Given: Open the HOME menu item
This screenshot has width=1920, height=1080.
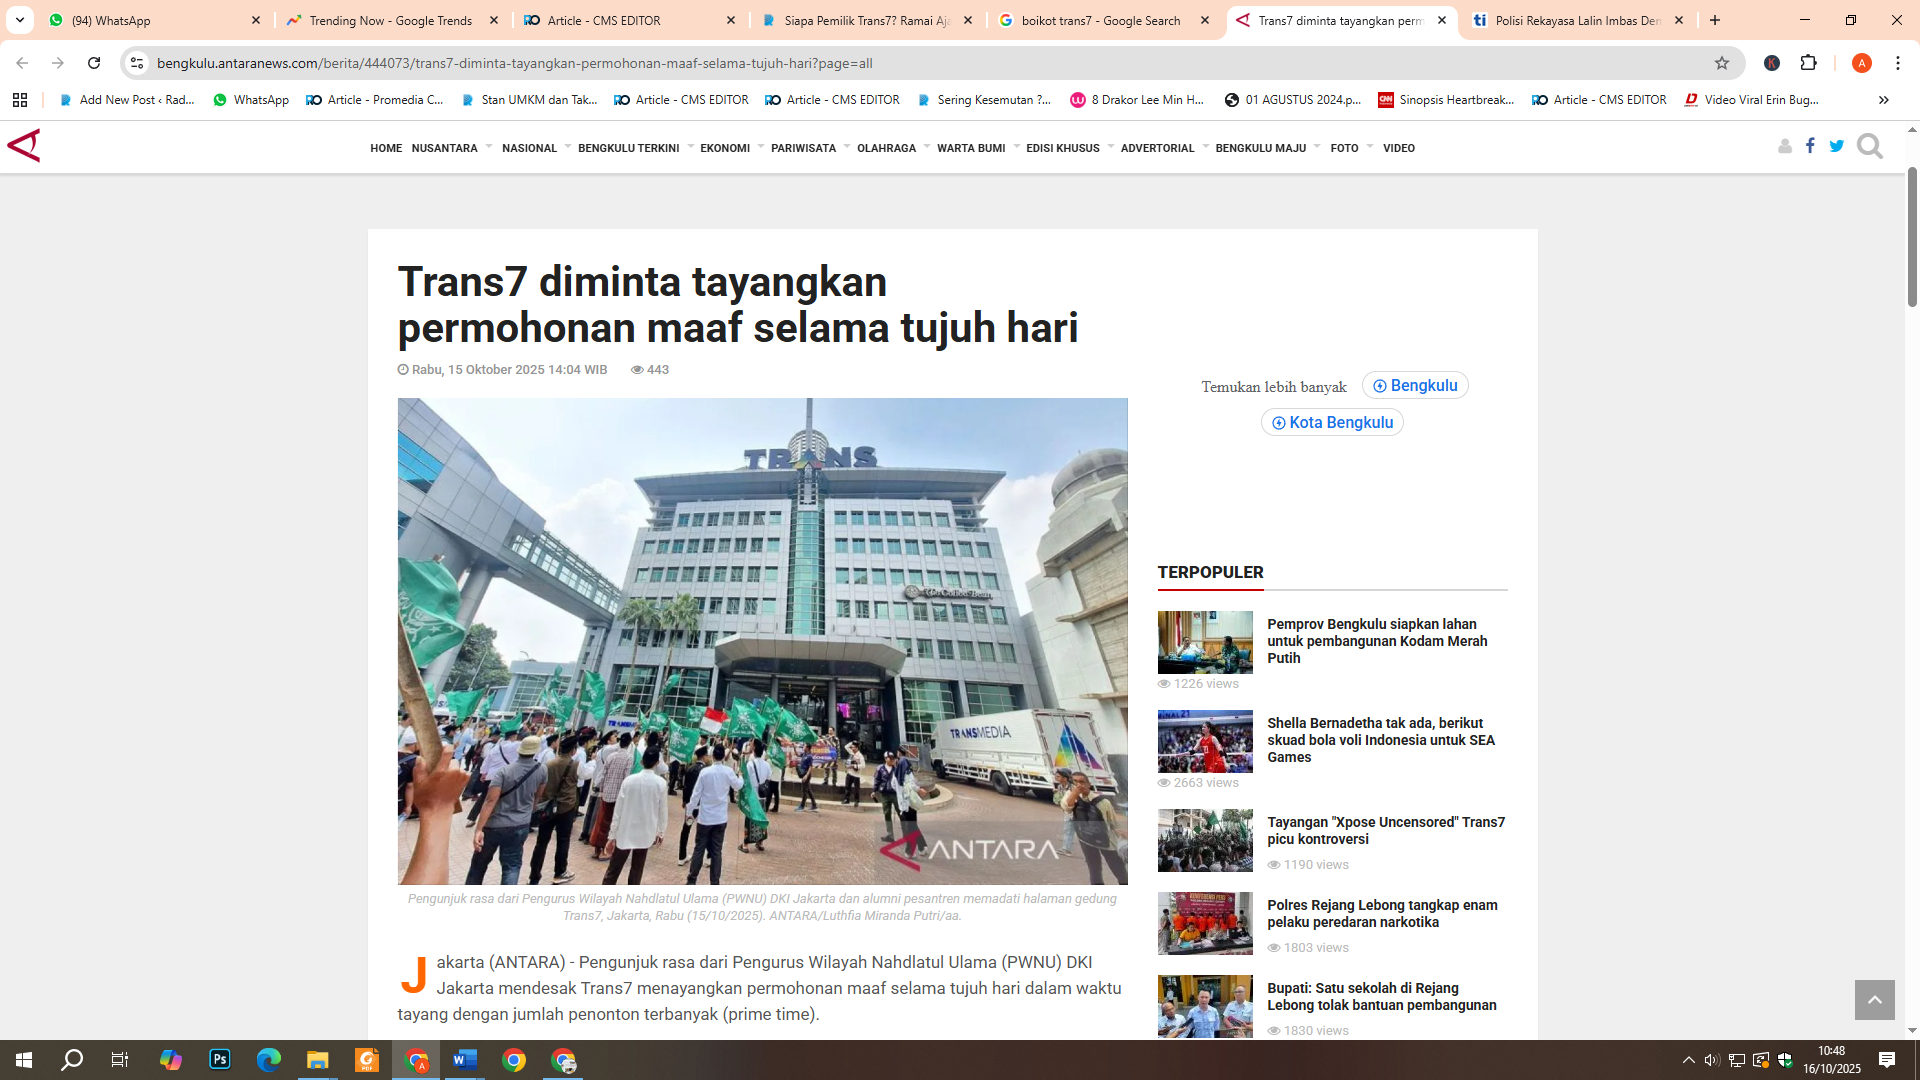Looking at the screenshot, I should [386, 148].
